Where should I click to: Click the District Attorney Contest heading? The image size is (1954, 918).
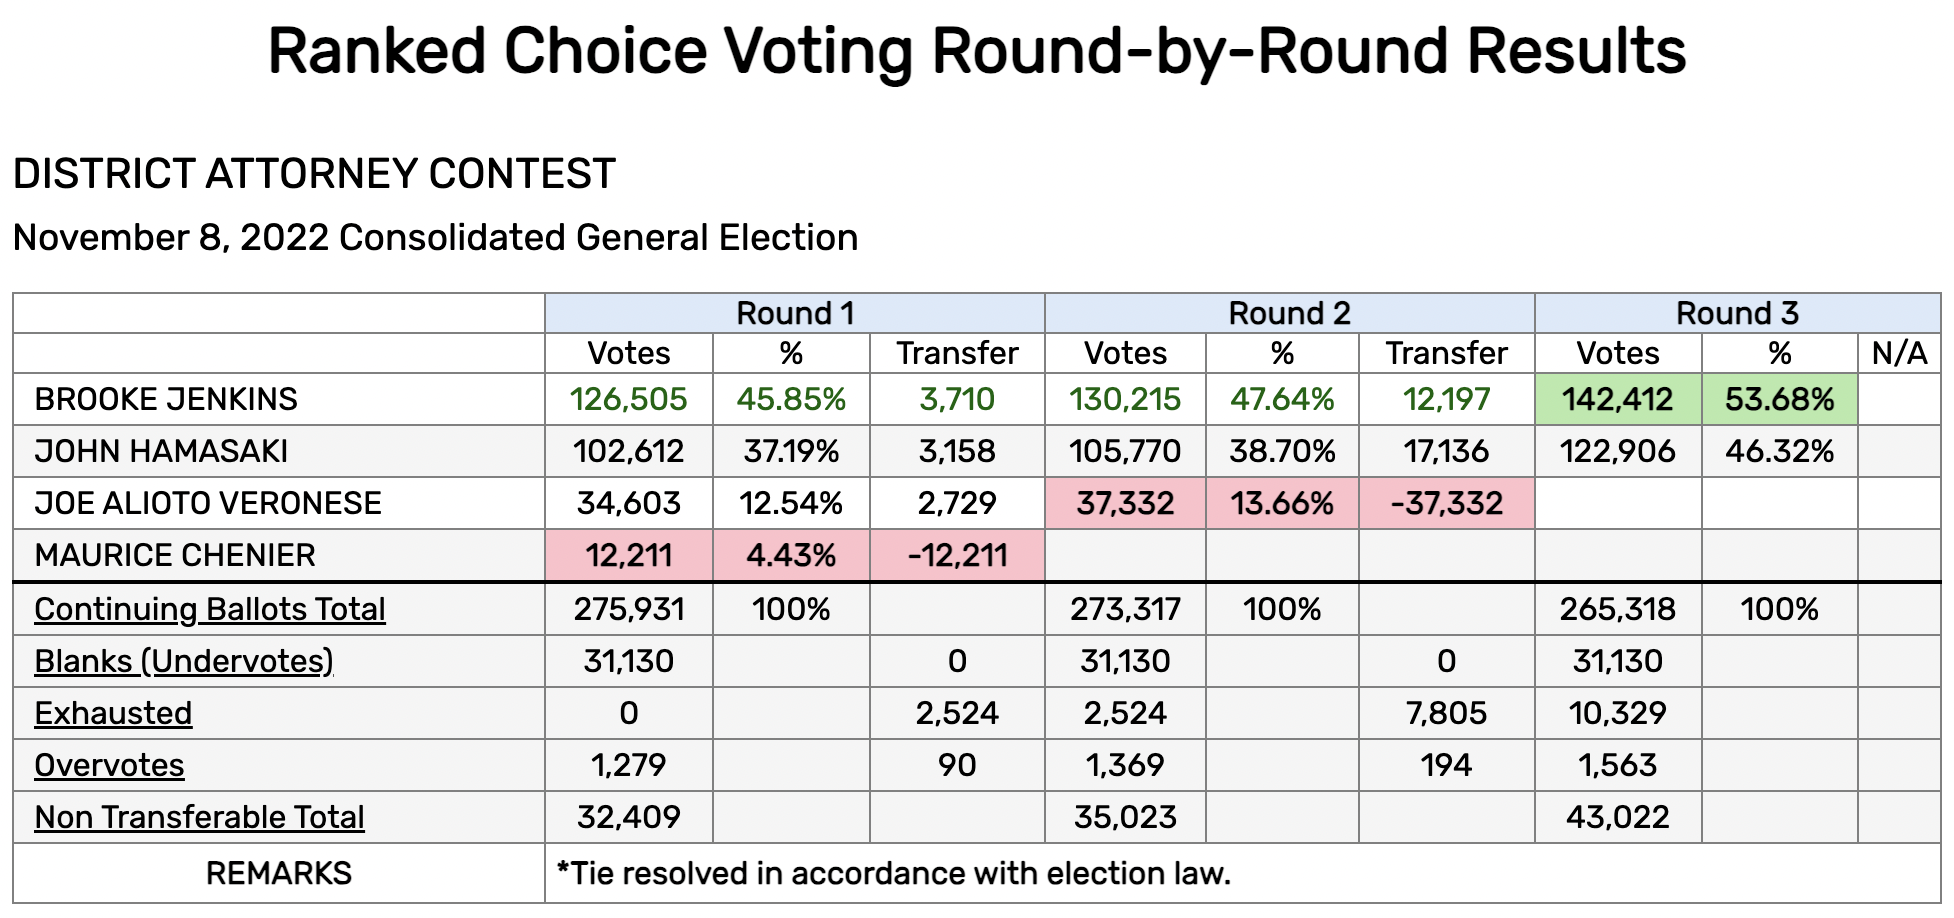tap(314, 174)
